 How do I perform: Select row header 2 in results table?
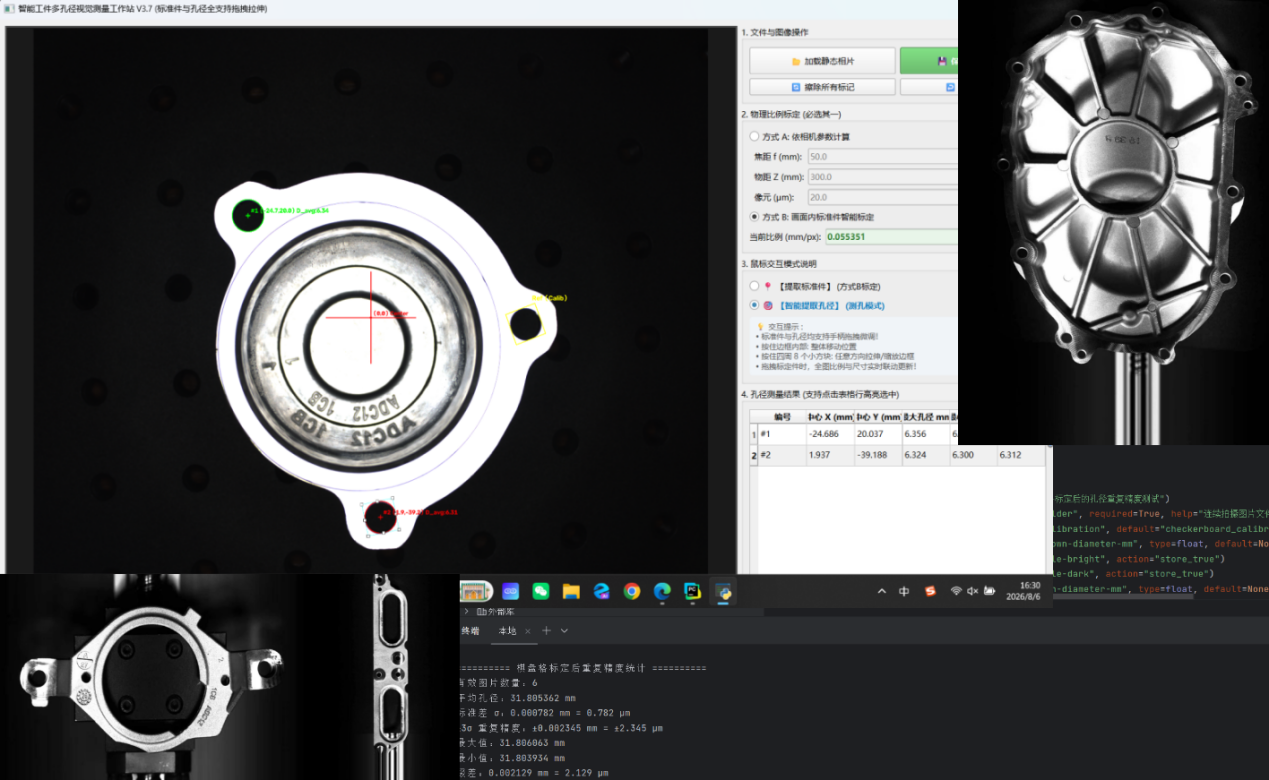tap(754, 455)
